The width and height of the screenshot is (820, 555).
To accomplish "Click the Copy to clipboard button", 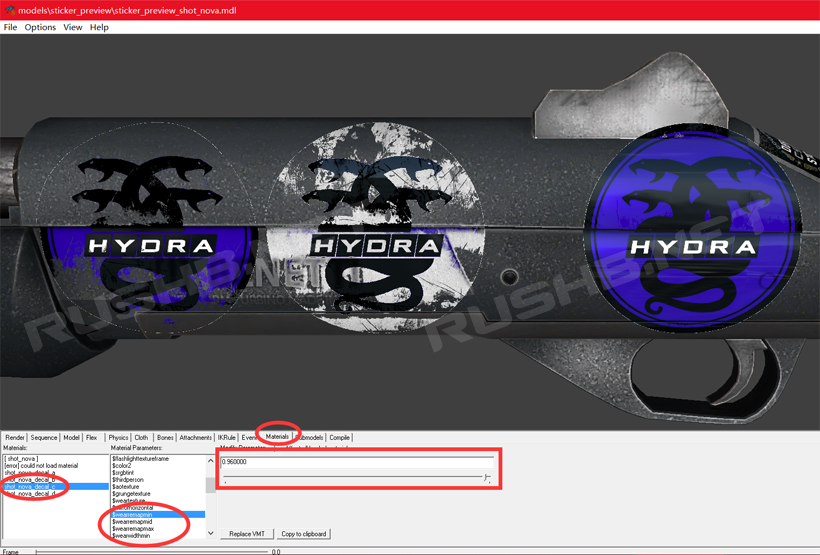I will coord(303,534).
